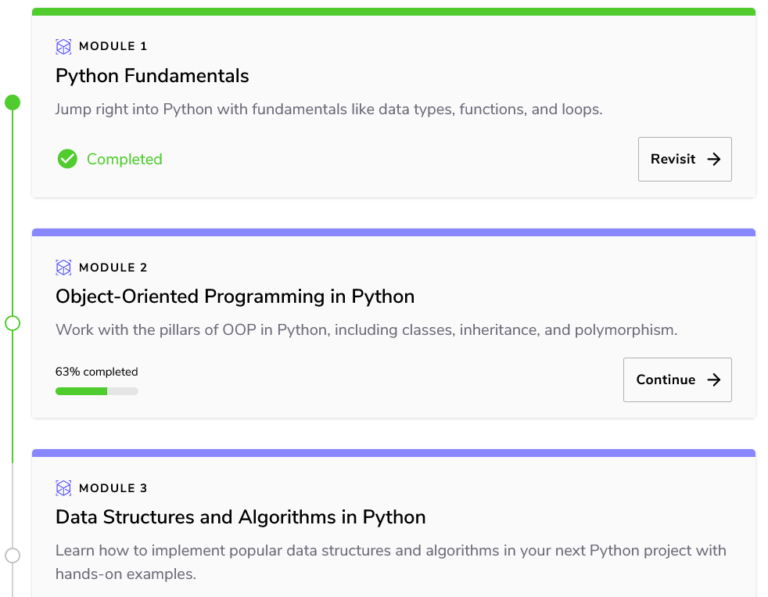Click the "MODULE 1" label text
Image resolution: width=768 pixels, height=597 pixels.
point(113,46)
